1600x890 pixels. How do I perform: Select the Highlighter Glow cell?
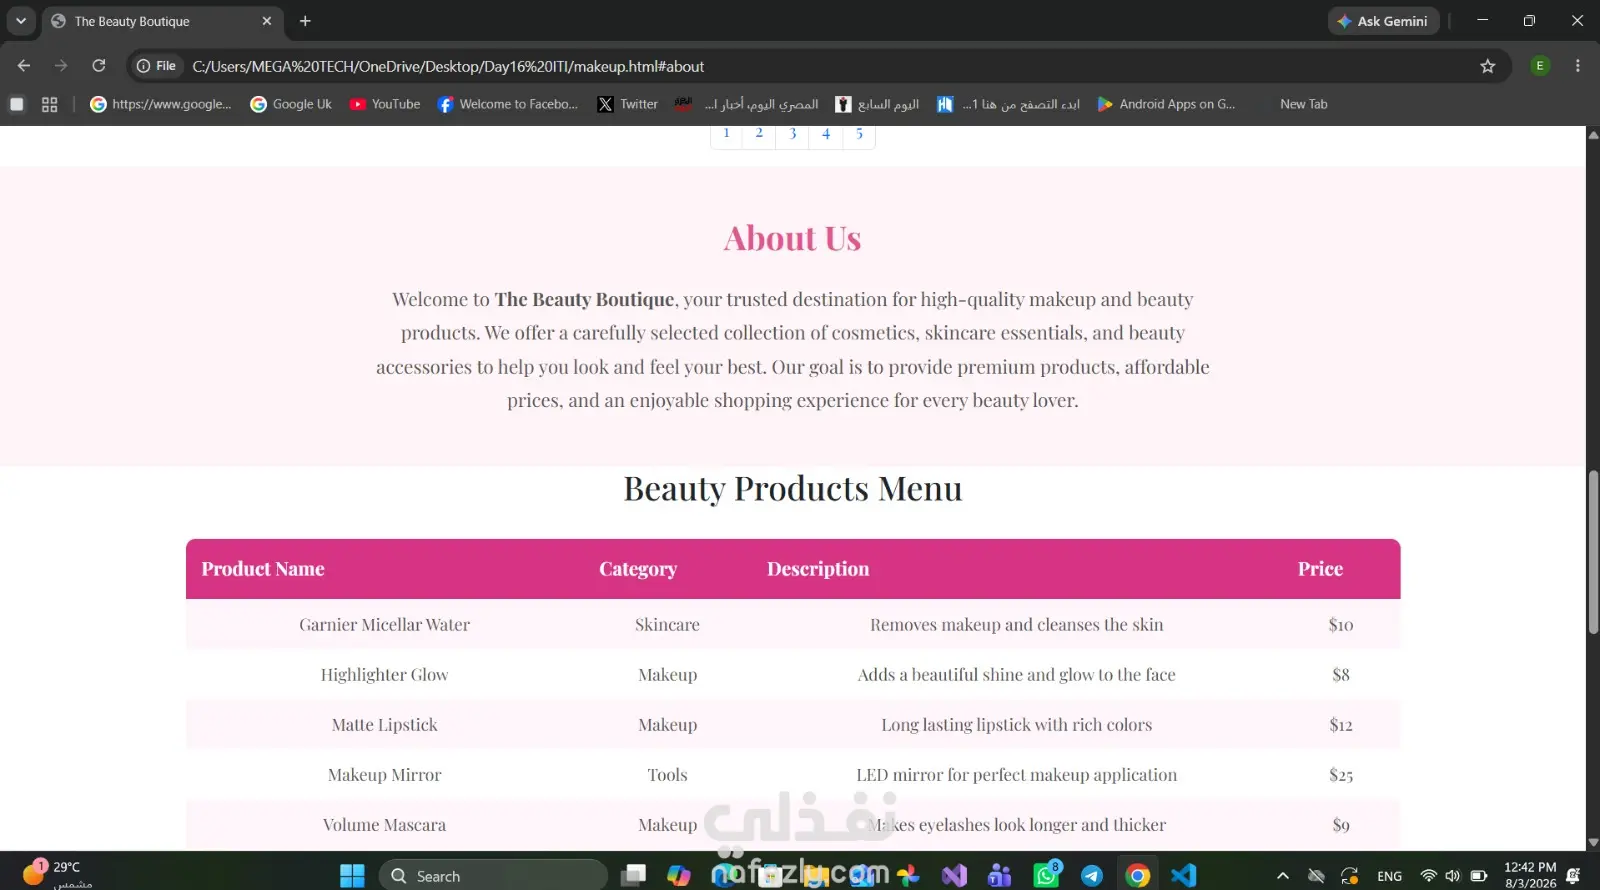coord(384,675)
